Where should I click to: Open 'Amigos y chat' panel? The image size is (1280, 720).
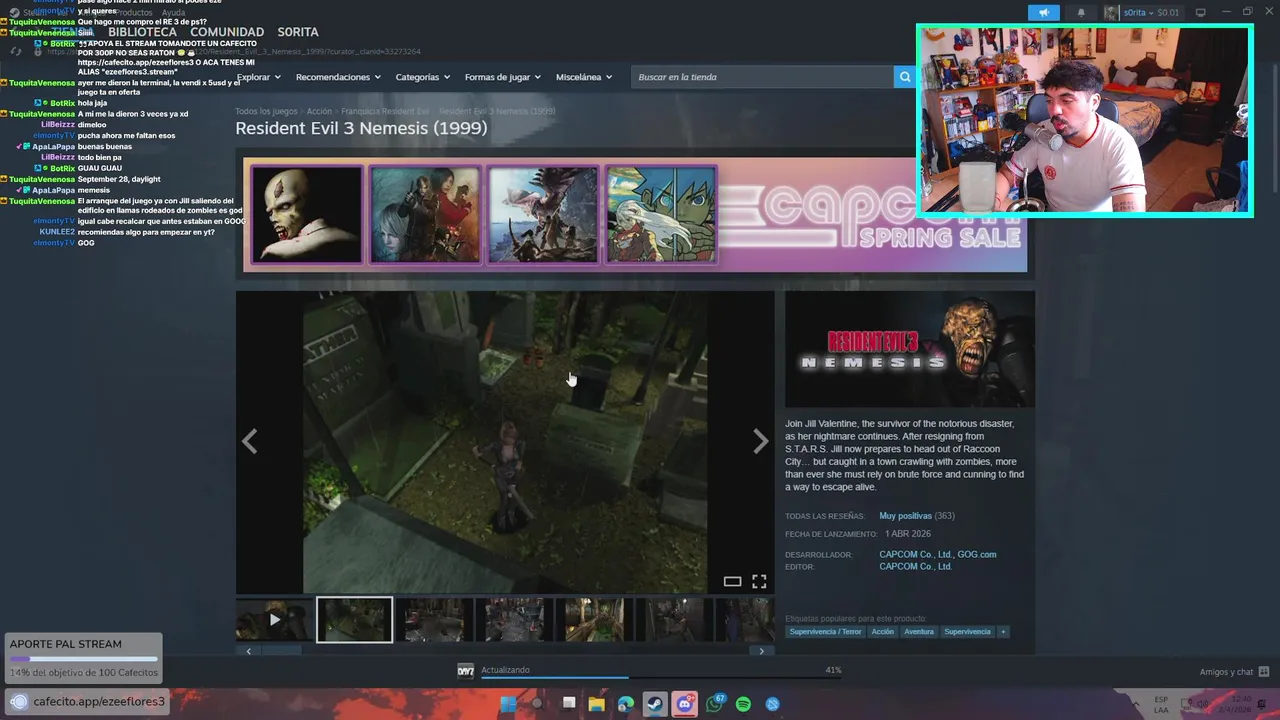pyautogui.click(x=1234, y=672)
